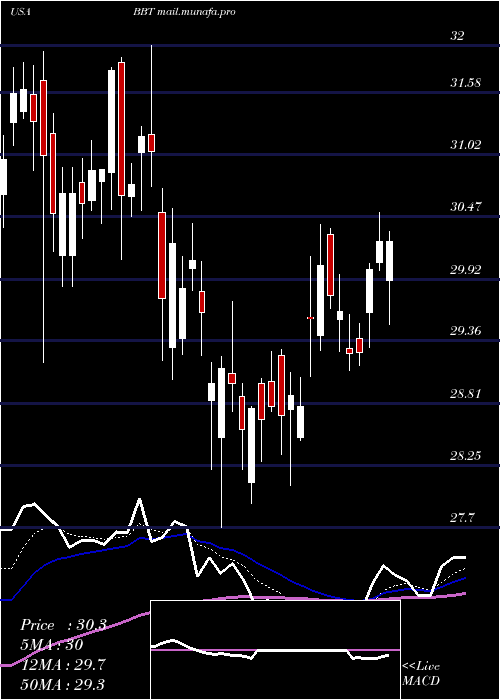500x700 pixels.
Task: Click the '12MA : 29.7' readout
Action: (62, 665)
